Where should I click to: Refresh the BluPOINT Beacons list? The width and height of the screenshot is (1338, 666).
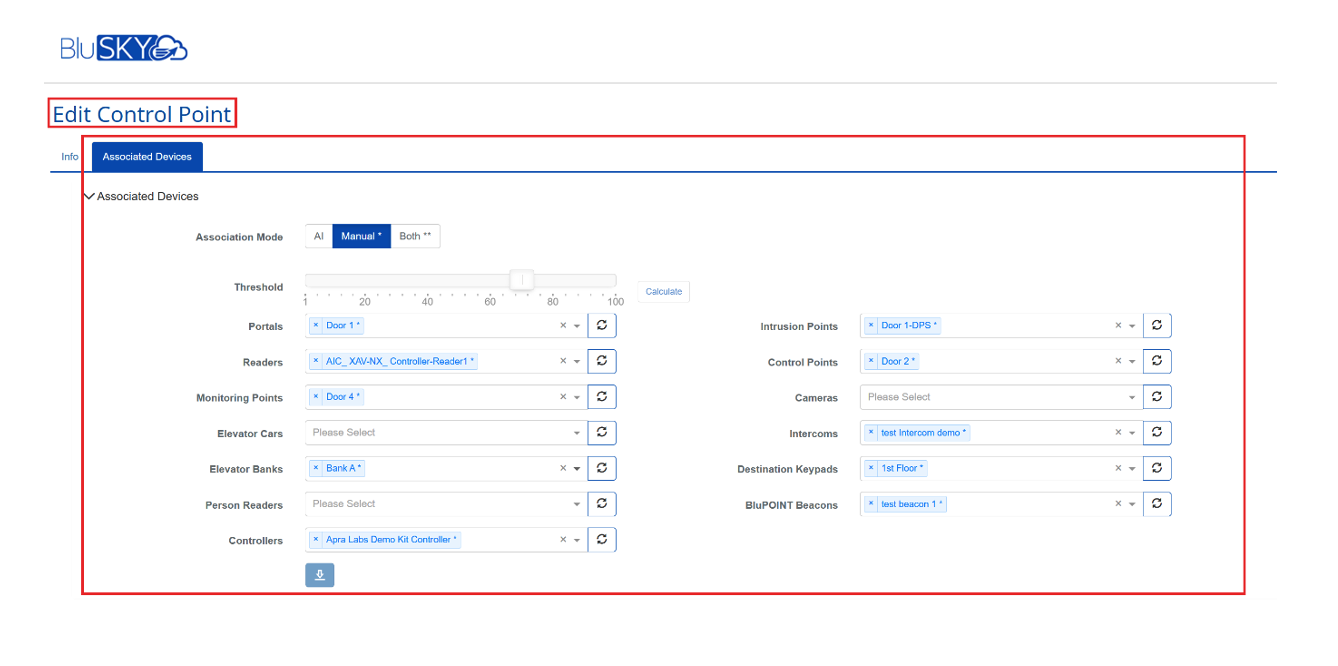tap(1157, 504)
